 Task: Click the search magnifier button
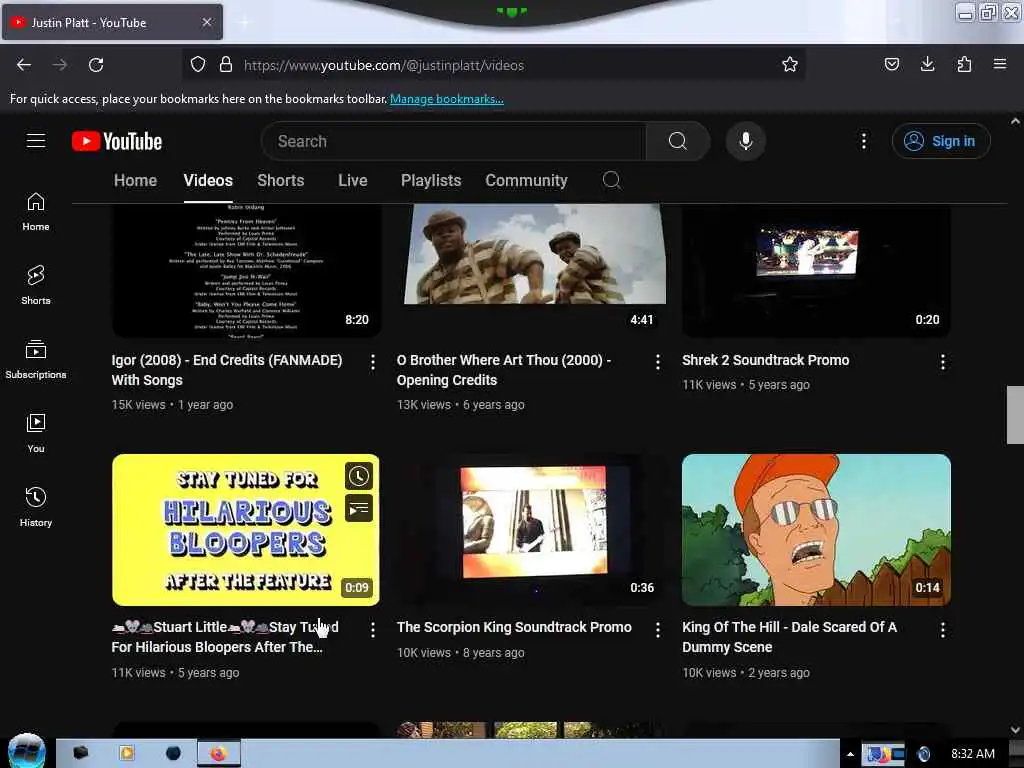(678, 141)
